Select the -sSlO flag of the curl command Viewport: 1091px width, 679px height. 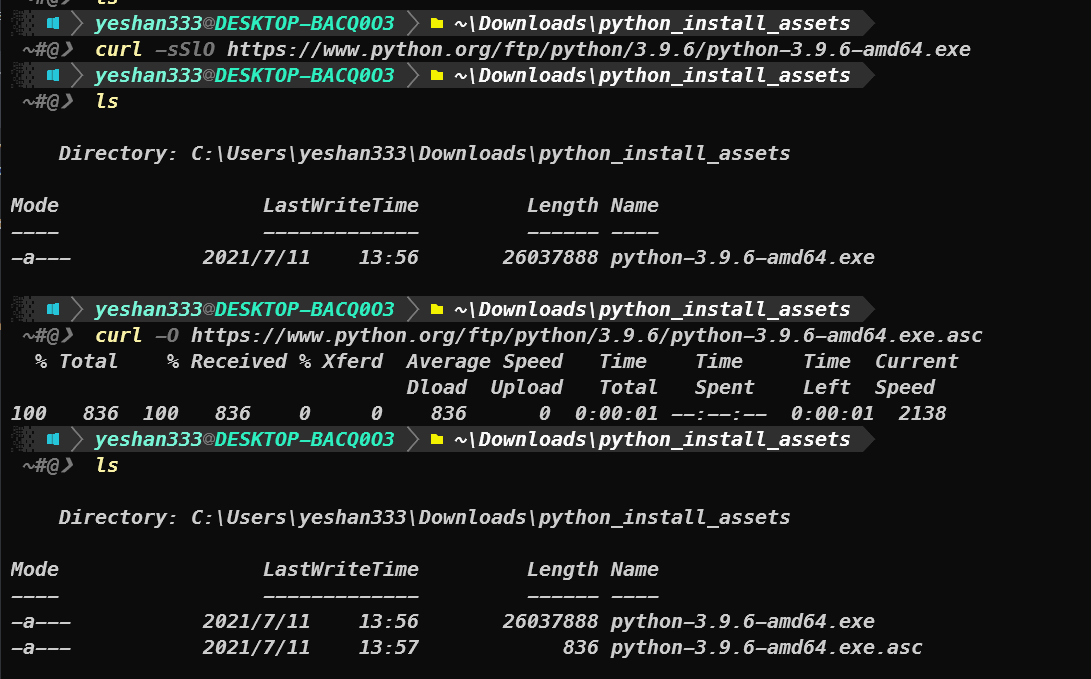[x=184, y=49]
